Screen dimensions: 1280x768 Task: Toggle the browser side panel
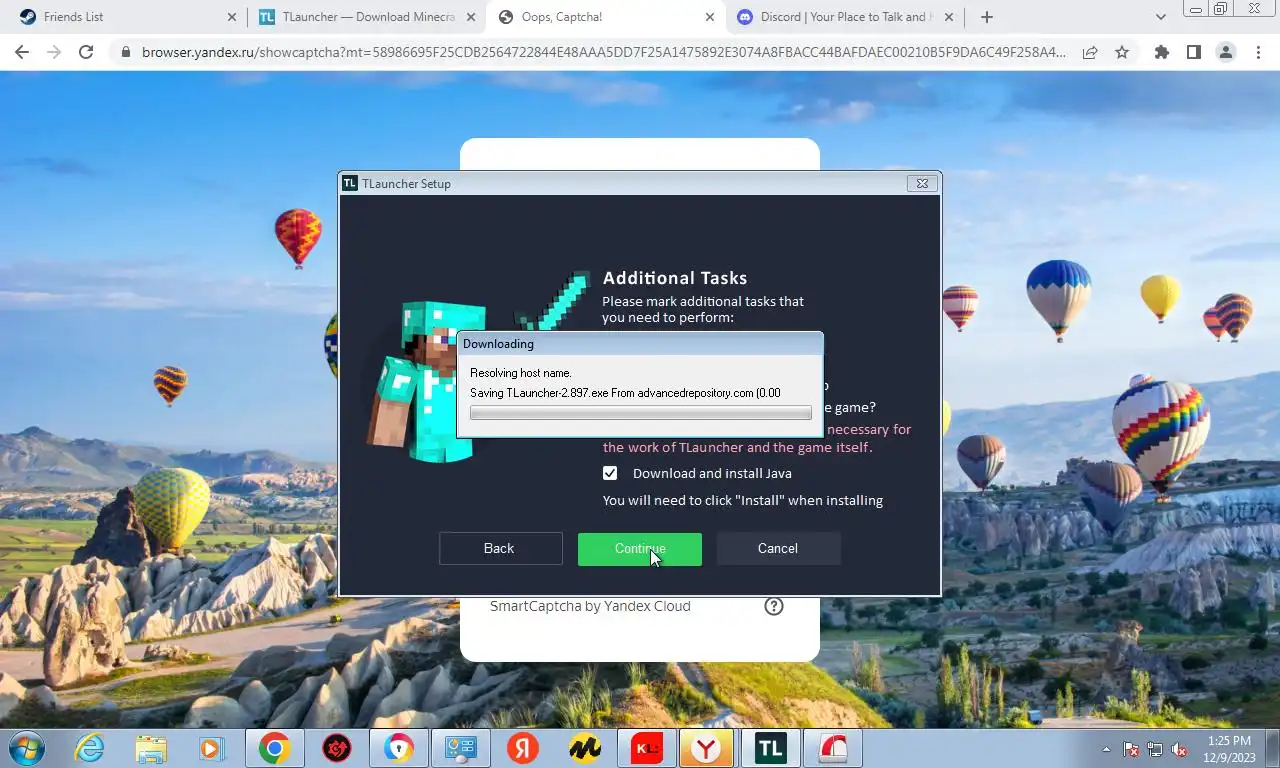coord(1194,52)
